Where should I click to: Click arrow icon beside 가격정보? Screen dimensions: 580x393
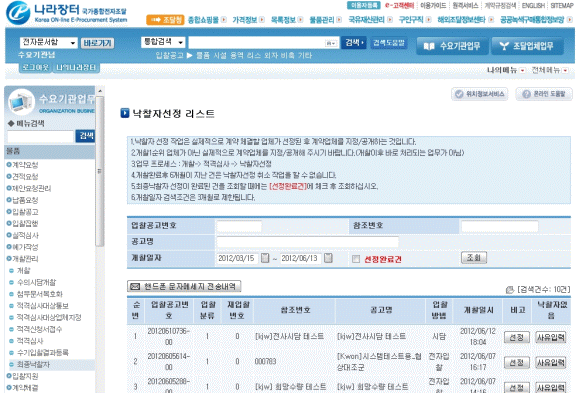pos(262,20)
